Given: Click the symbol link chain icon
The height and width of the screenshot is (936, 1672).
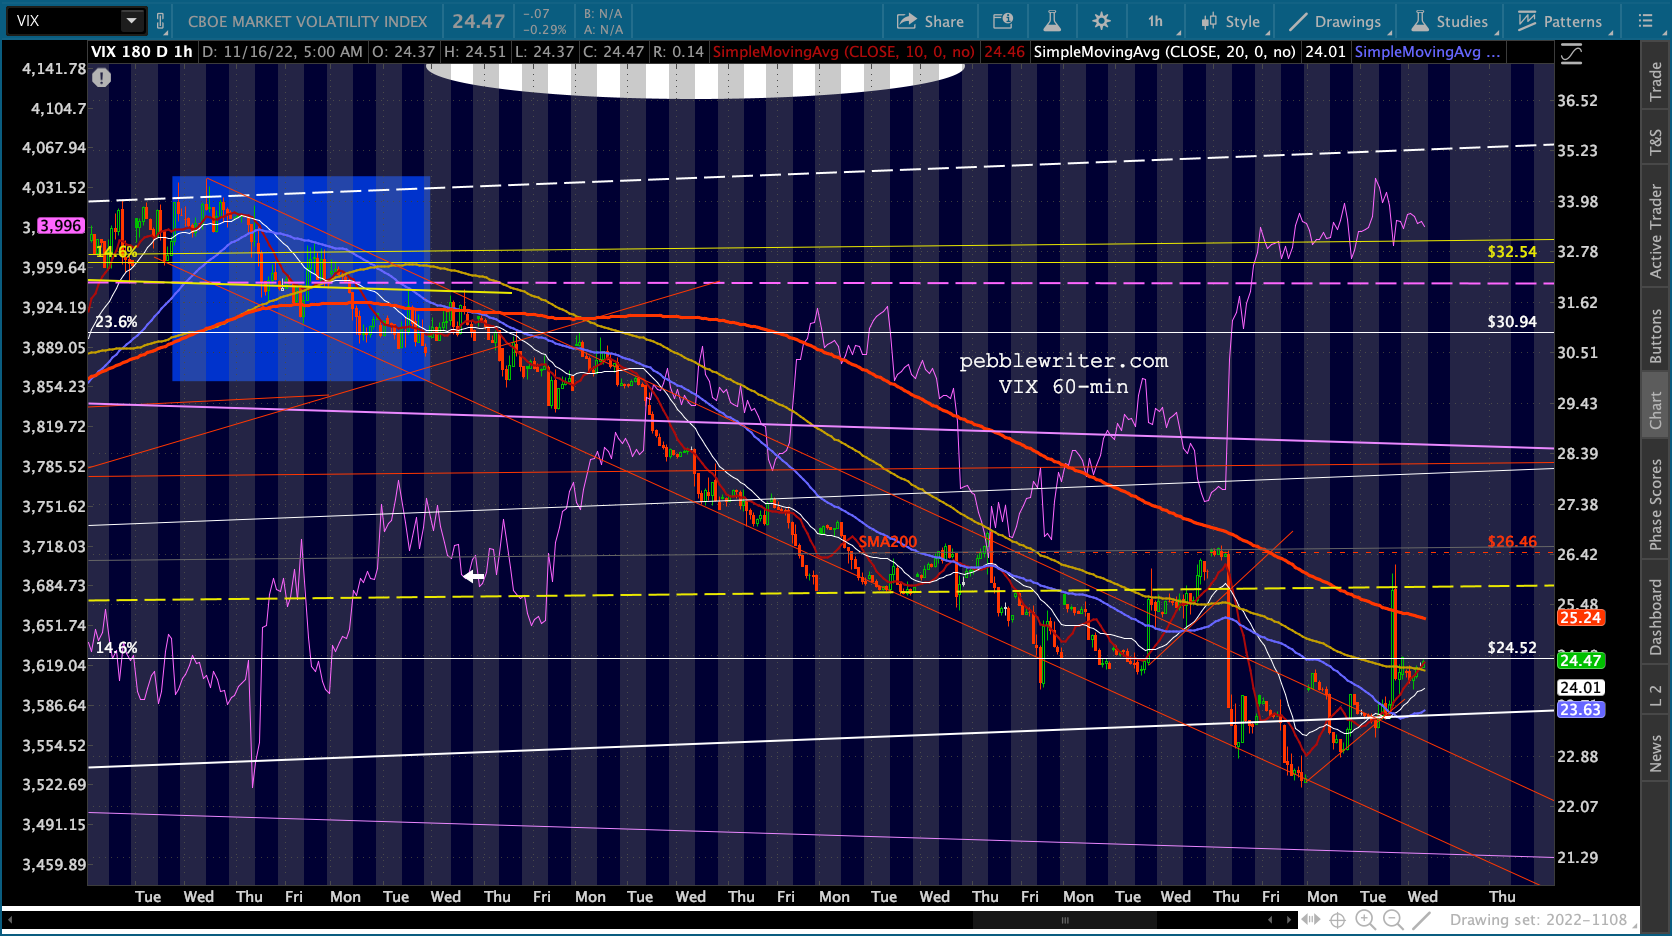Looking at the screenshot, I should click(160, 21).
